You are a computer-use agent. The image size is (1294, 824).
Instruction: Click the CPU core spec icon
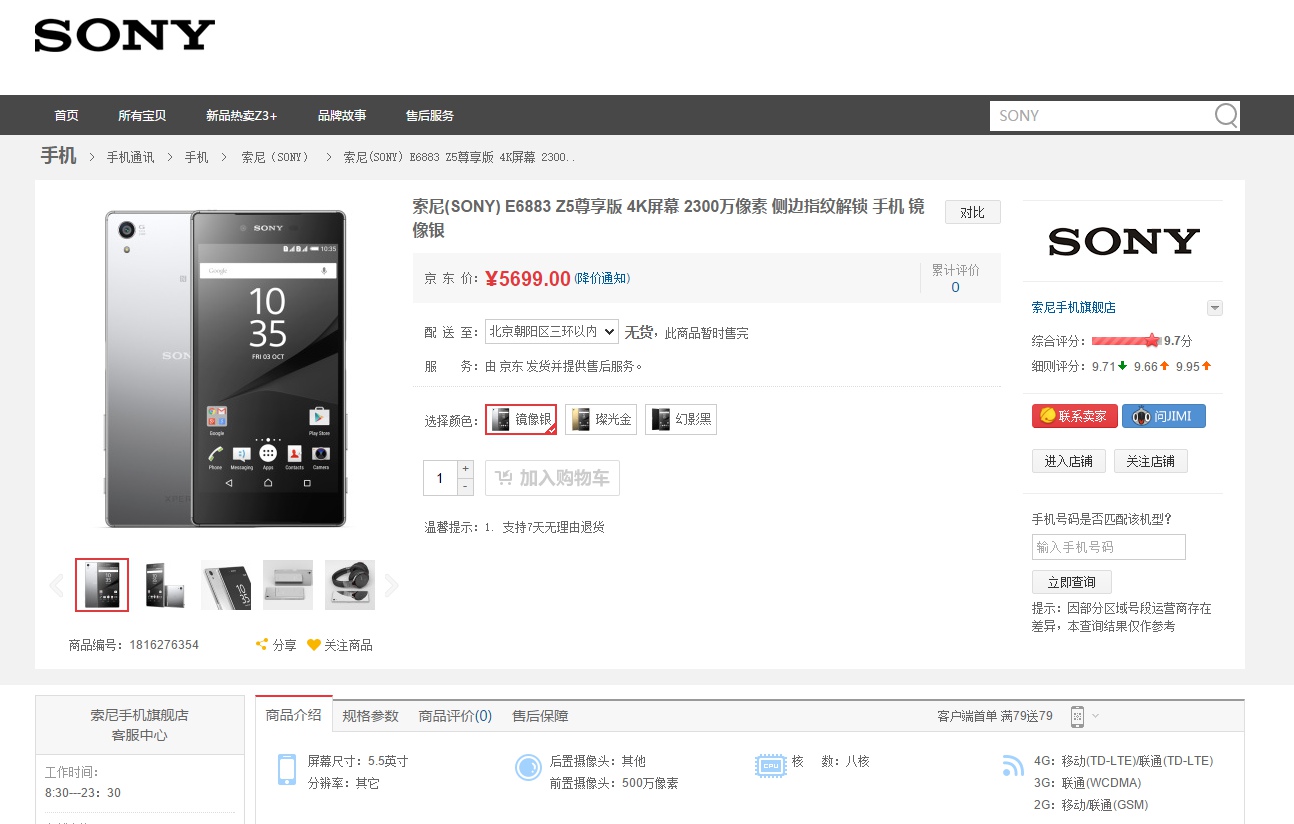tap(770, 766)
